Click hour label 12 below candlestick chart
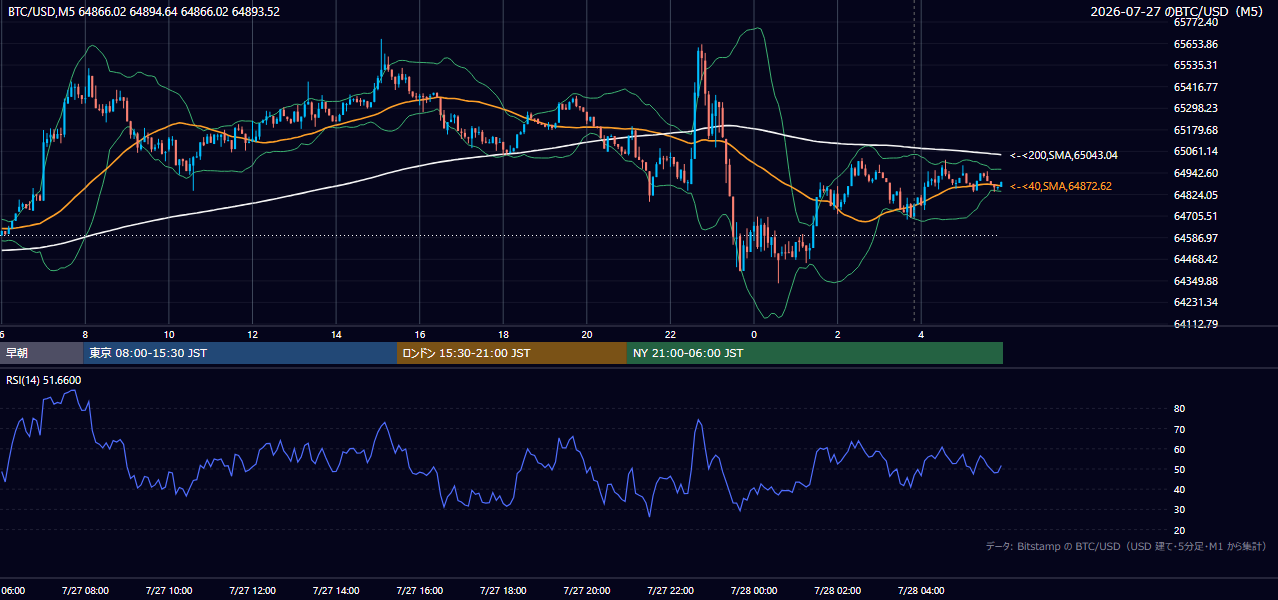The height and width of the screenshot is (600, 1278). coord(253,335)
